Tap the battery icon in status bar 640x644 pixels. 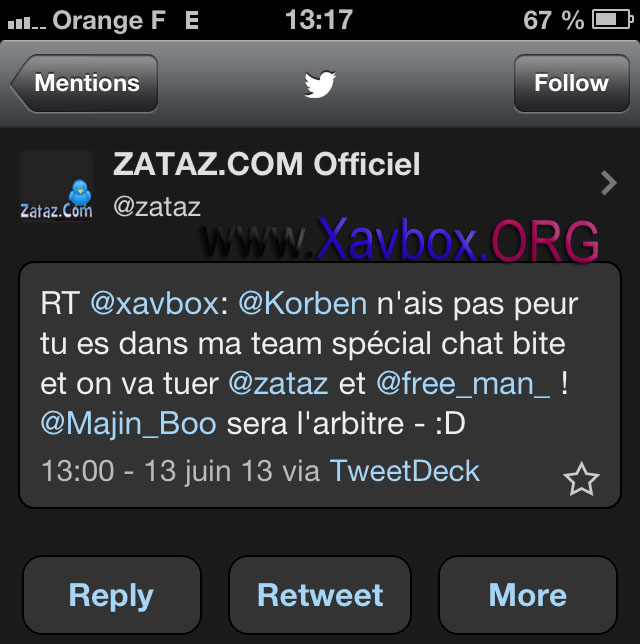[612, 19]
